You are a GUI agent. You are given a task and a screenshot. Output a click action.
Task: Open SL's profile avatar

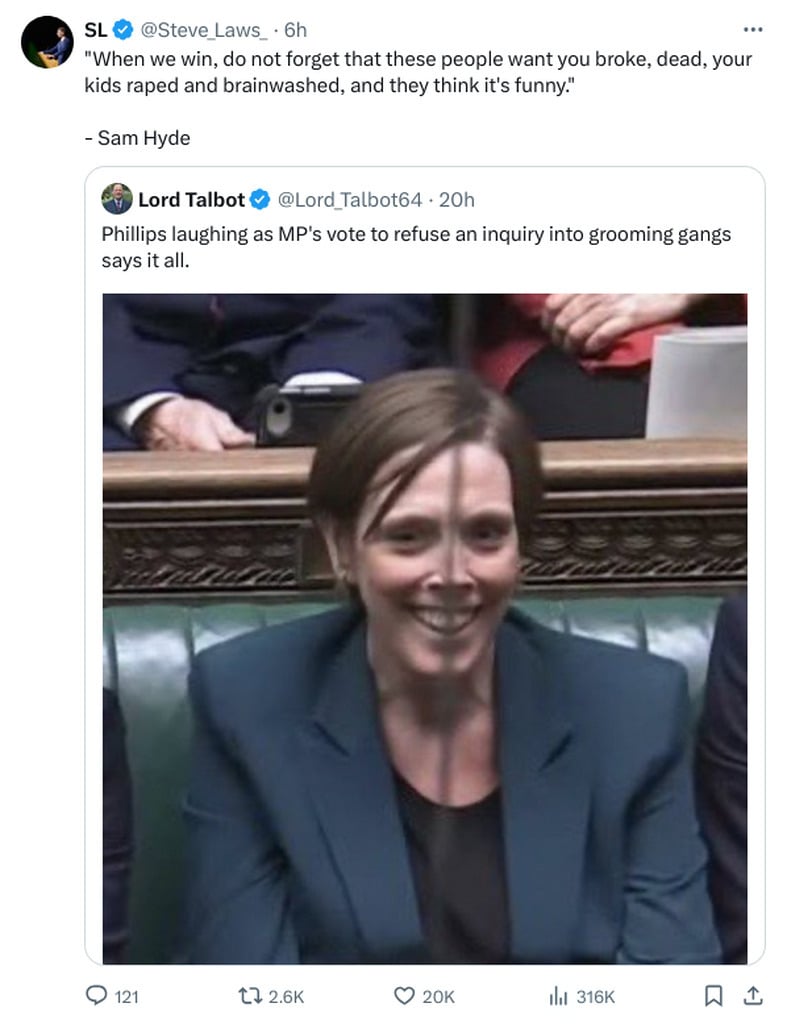[47, 42]
